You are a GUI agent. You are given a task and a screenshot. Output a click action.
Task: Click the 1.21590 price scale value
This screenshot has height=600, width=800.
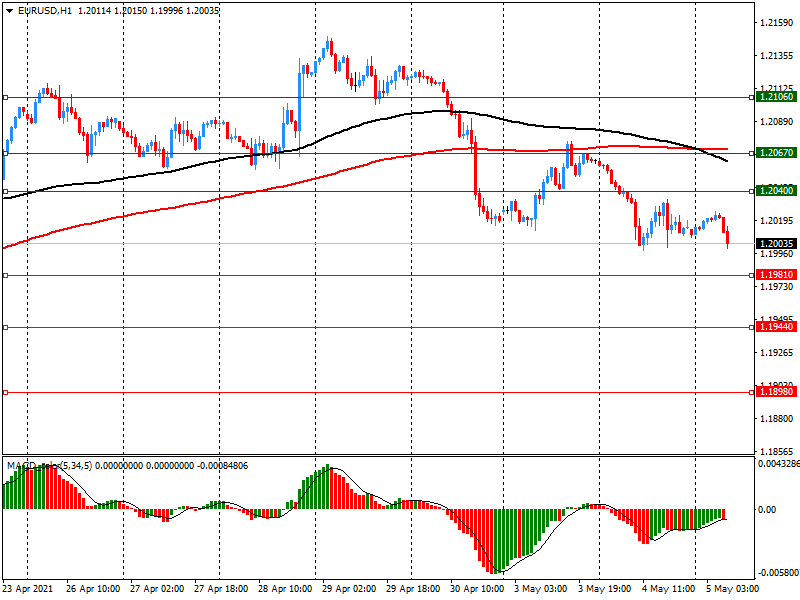(x=776, y=22)
